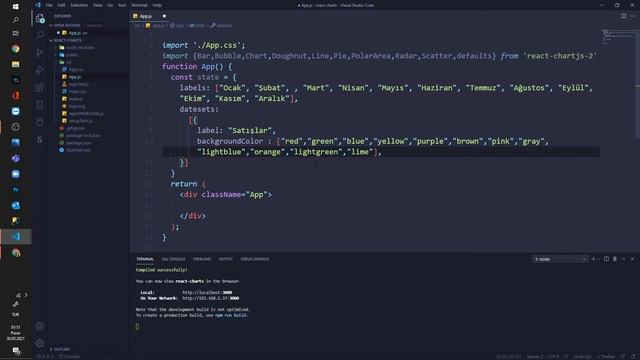The image size is (640, 360).
Task: Open Windows notification center icon
Action: pyautogui.click(x=16, y=351)
